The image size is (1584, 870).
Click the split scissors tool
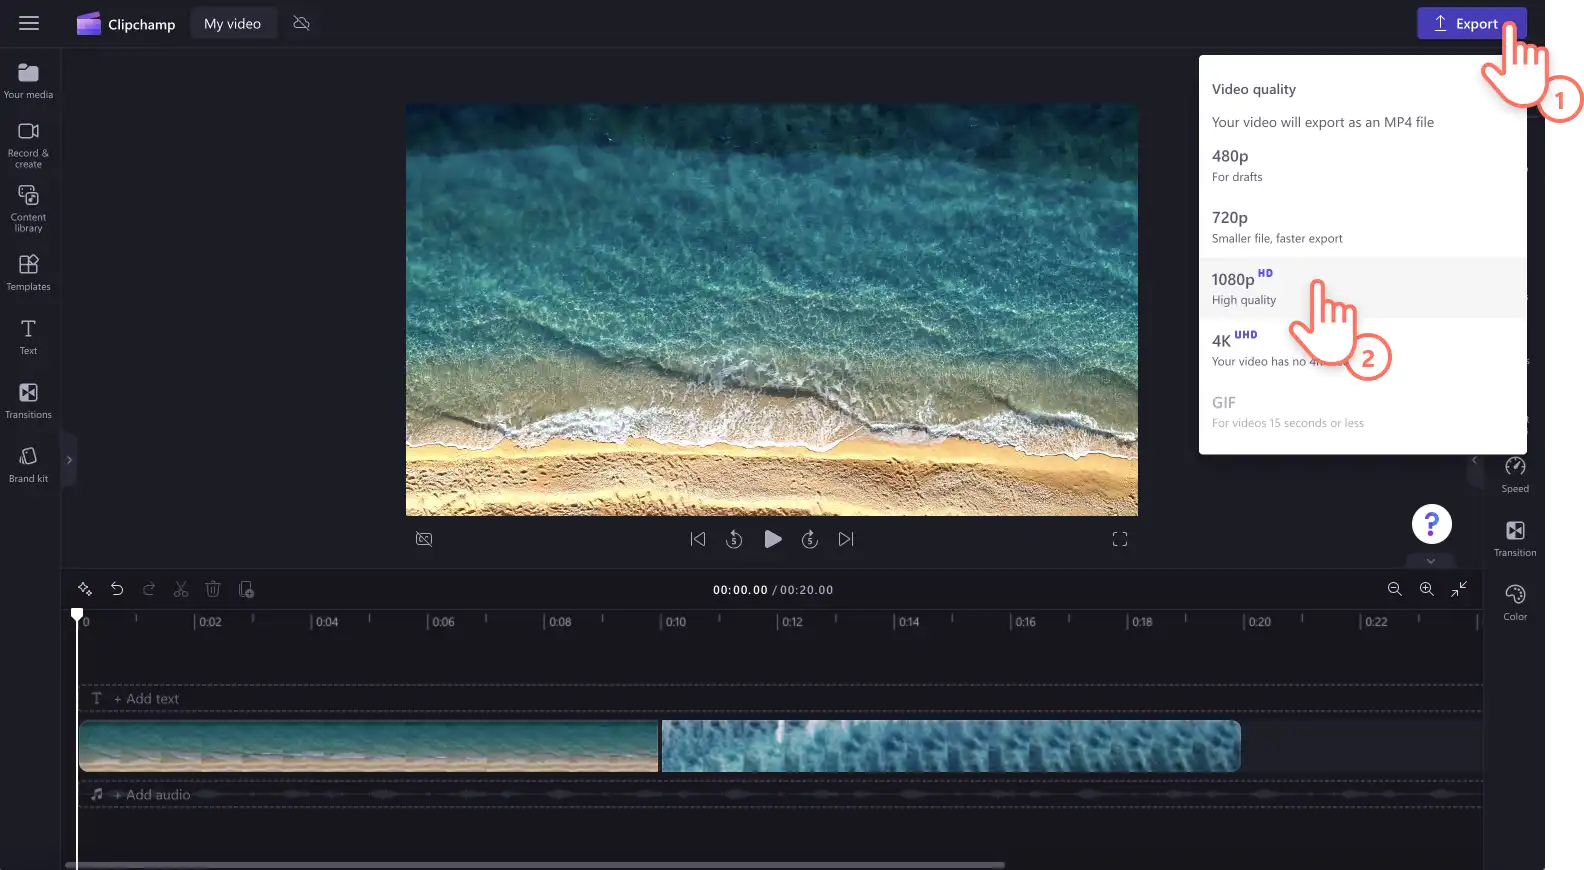pyautogui.click(x=181, y=590)
